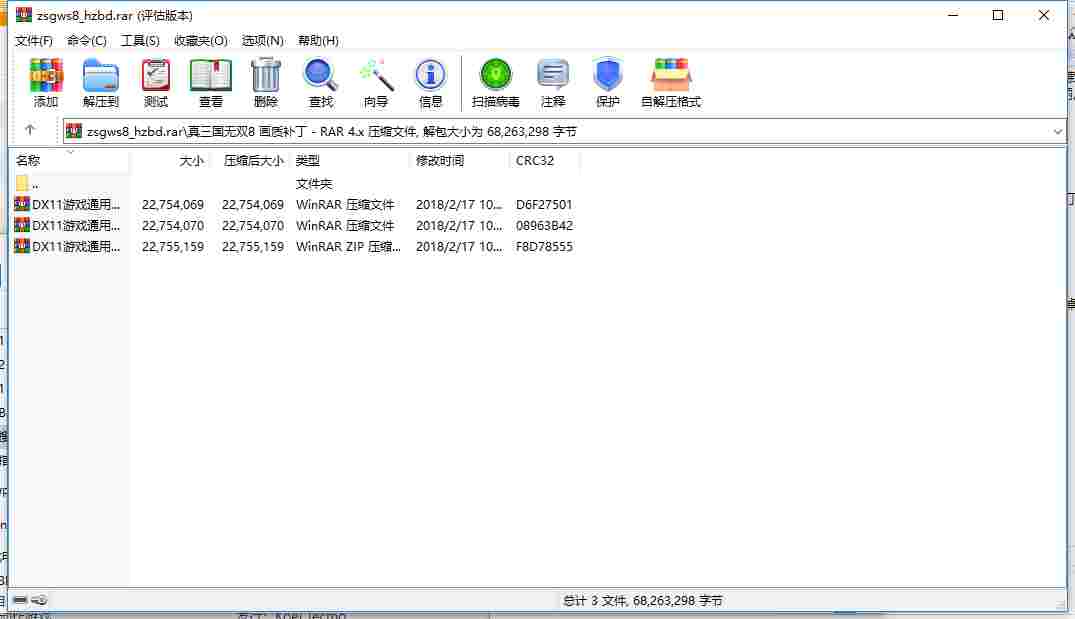Click the "WinRAR ZIP 压缩..." type cell
Image resolution: width=1075 pixels, height=619 pixels.
point(348,246)
